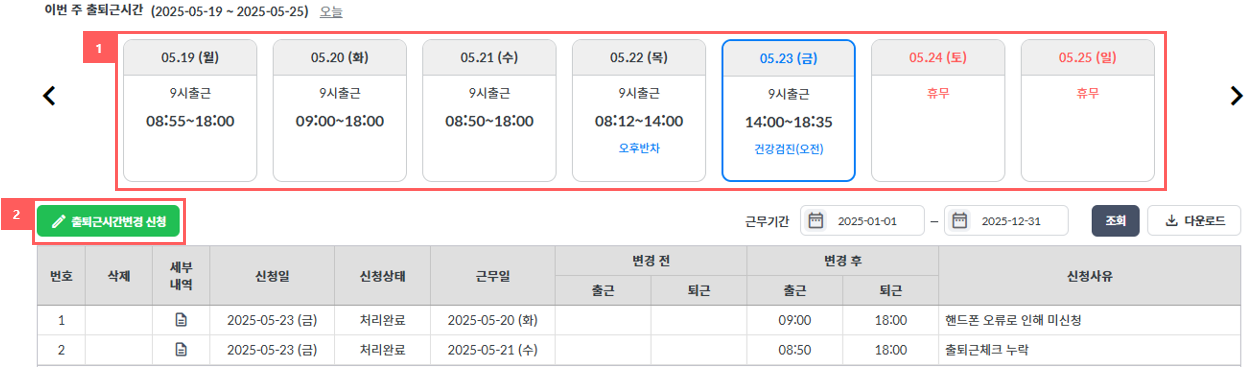This screenshot has width=1248, height=370.
Task: Click end date field 2025-12-31
Action: pyautogui.click(x=1006, y=221)
